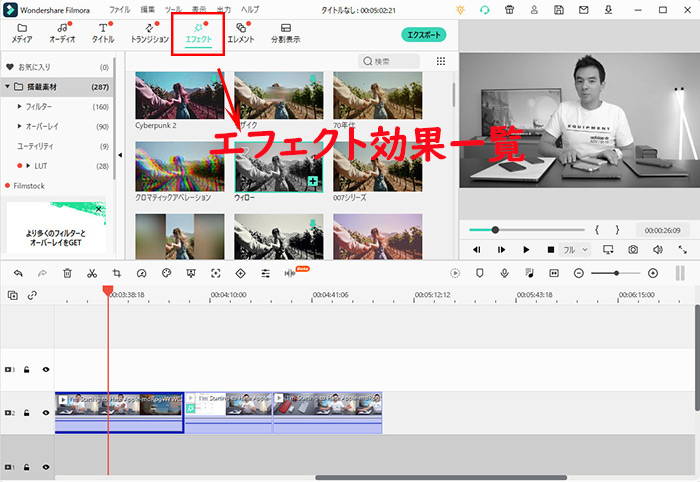Select the 007シリーズ effect thumbnail
Screen dimensions: 700x482
tap(377, 167)
